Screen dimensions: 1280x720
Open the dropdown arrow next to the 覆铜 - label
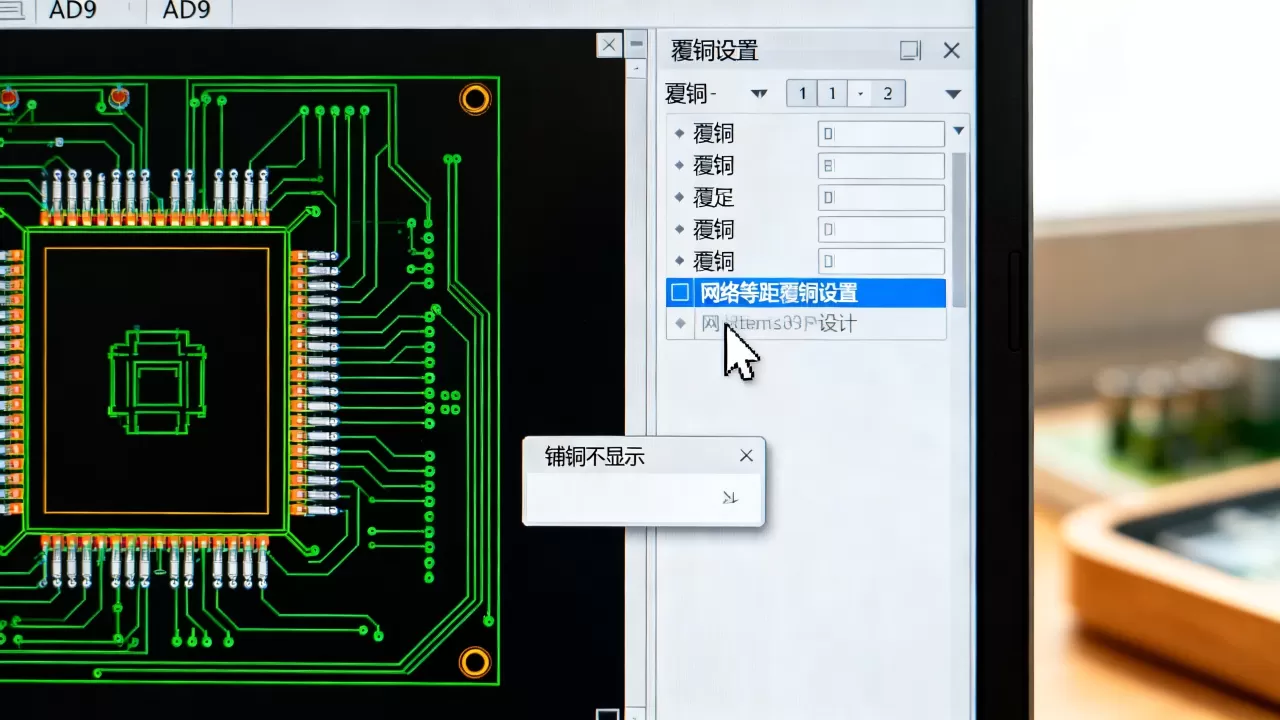click(759, 94)
